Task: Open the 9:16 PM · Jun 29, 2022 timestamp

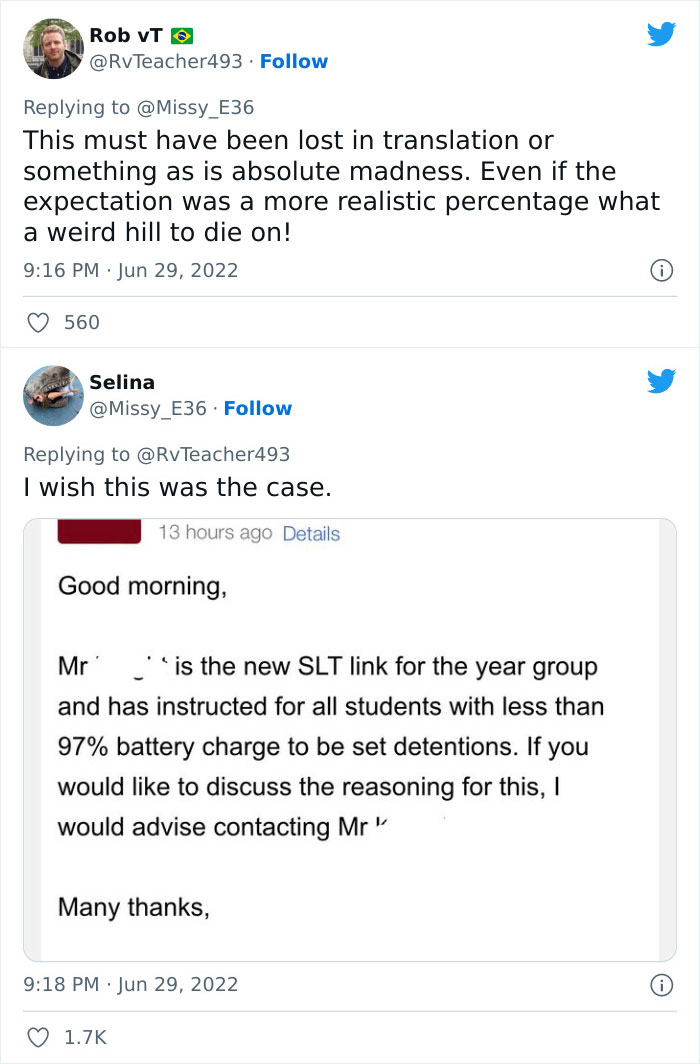Action: tap(131, 270)
